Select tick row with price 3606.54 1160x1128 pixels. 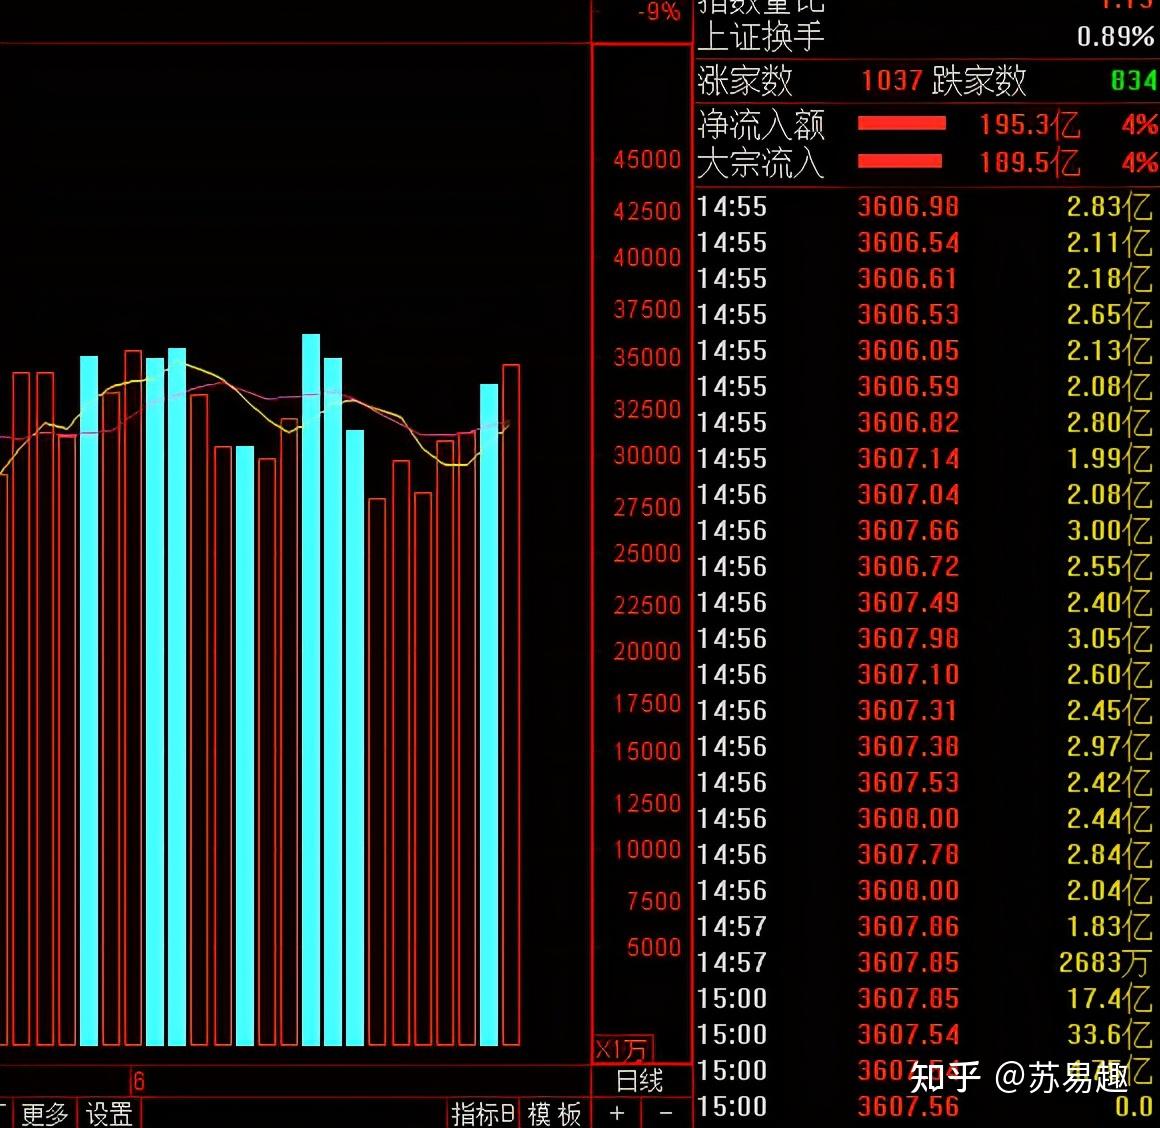tap(926, 243)
